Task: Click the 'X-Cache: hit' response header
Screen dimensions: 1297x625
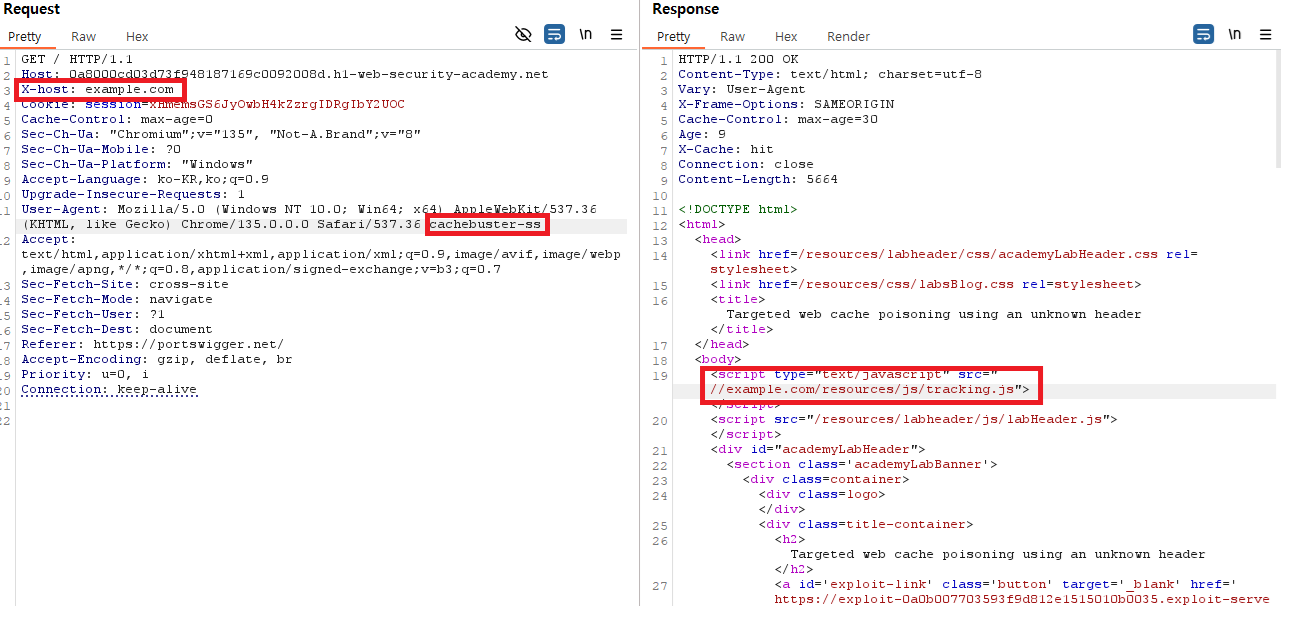Action: tap(726, 149)
